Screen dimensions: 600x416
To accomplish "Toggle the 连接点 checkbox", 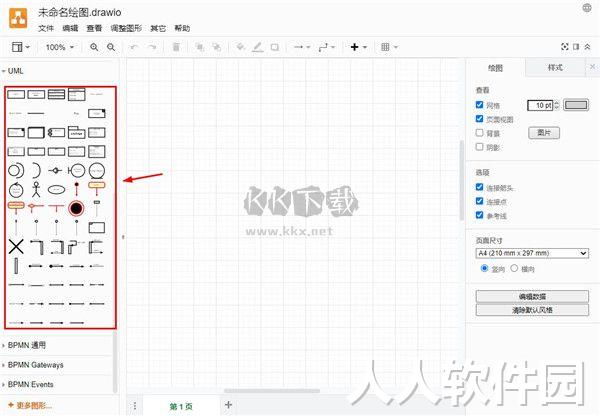I will point(479,201).
